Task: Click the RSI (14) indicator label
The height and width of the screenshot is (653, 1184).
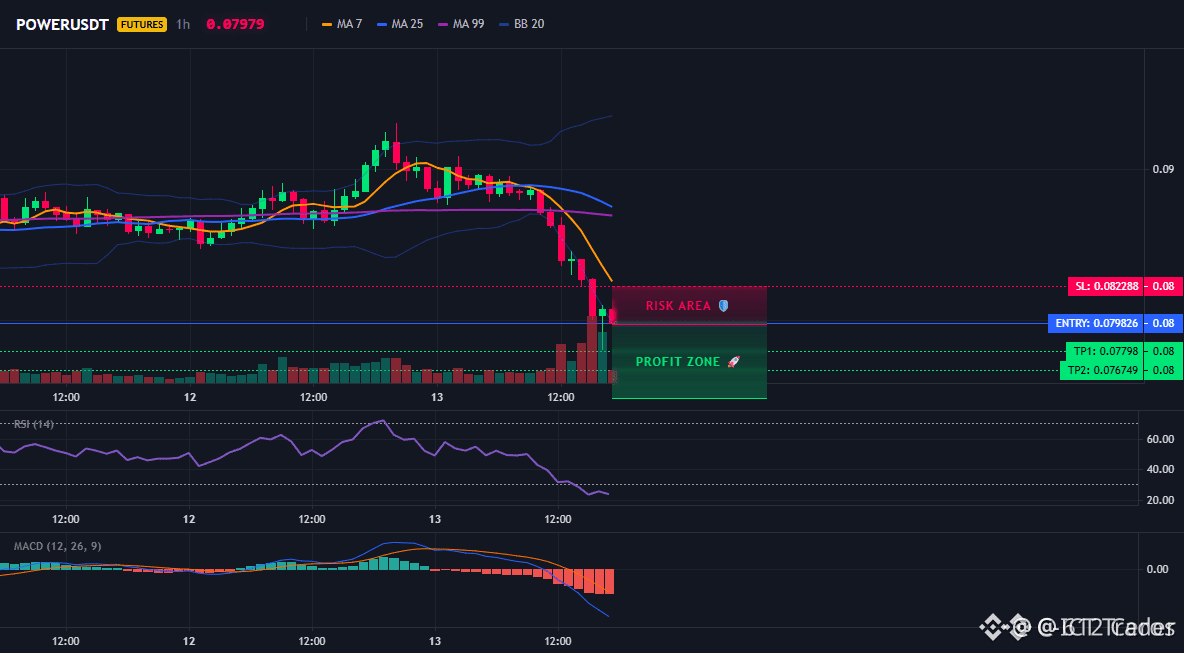Action: pyautogui.click(x=34, y=424)
